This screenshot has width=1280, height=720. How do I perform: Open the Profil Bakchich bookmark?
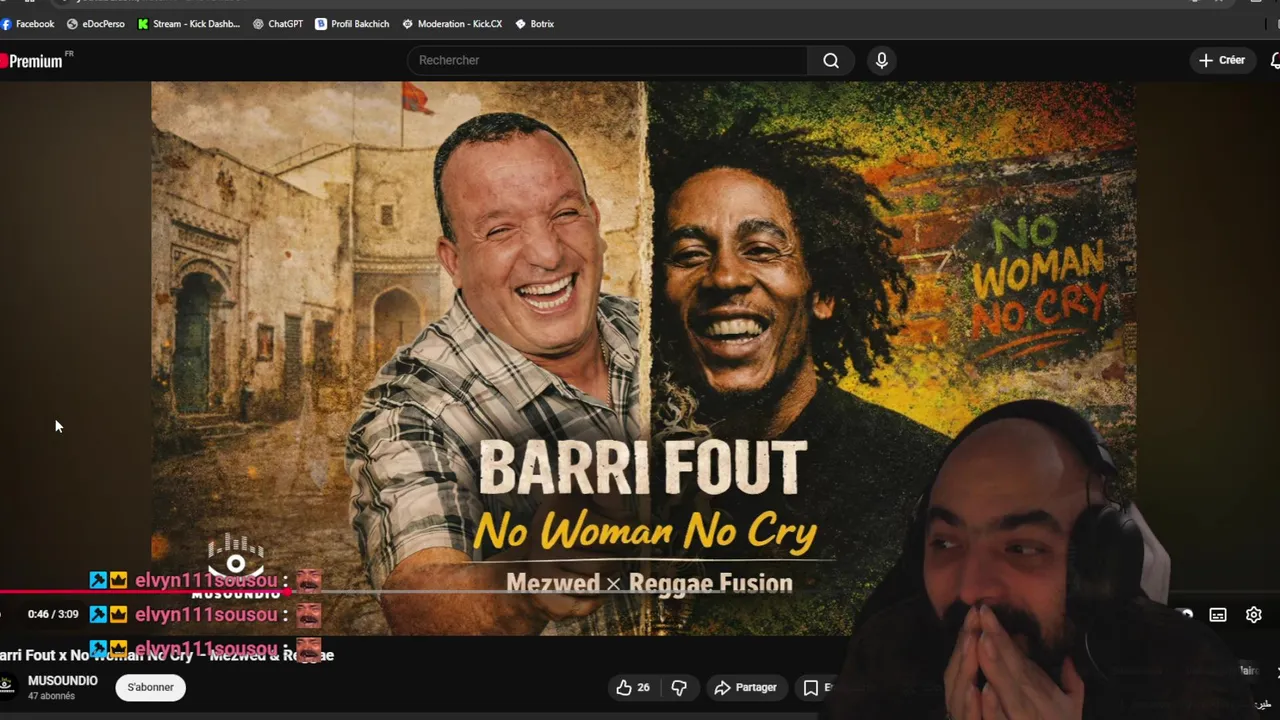coord(352,24)
